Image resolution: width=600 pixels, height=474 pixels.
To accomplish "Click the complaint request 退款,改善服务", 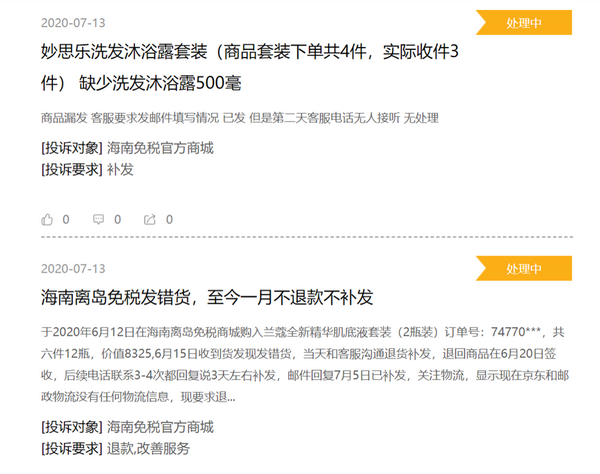I will pyautogui.click(x=148, y=448).
